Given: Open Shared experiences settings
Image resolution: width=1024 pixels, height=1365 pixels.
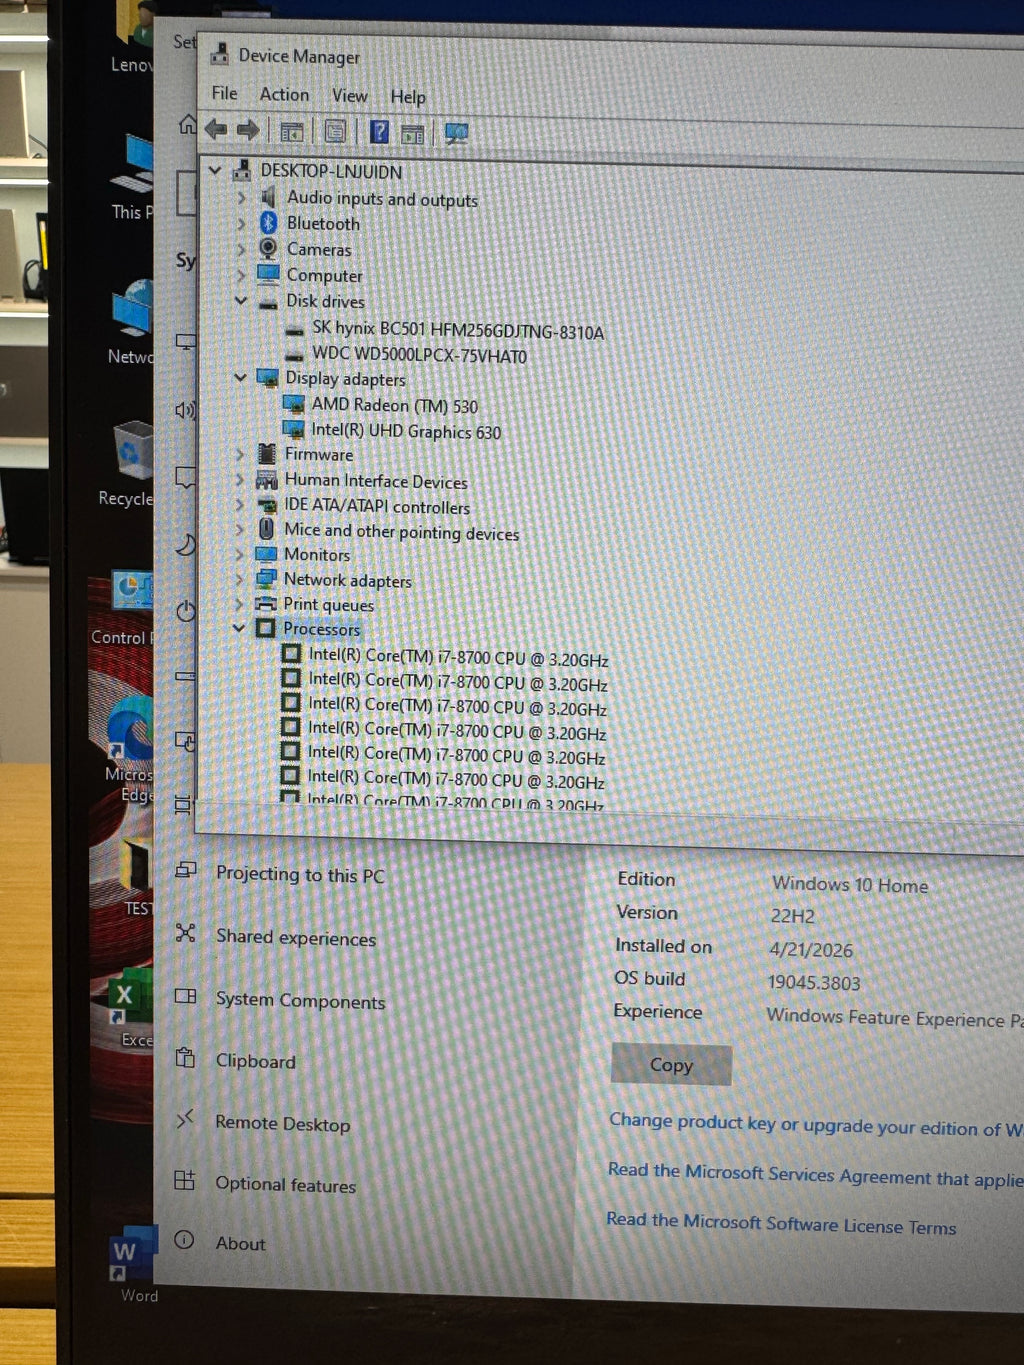Looking at the screenshot, I should 296,937.
